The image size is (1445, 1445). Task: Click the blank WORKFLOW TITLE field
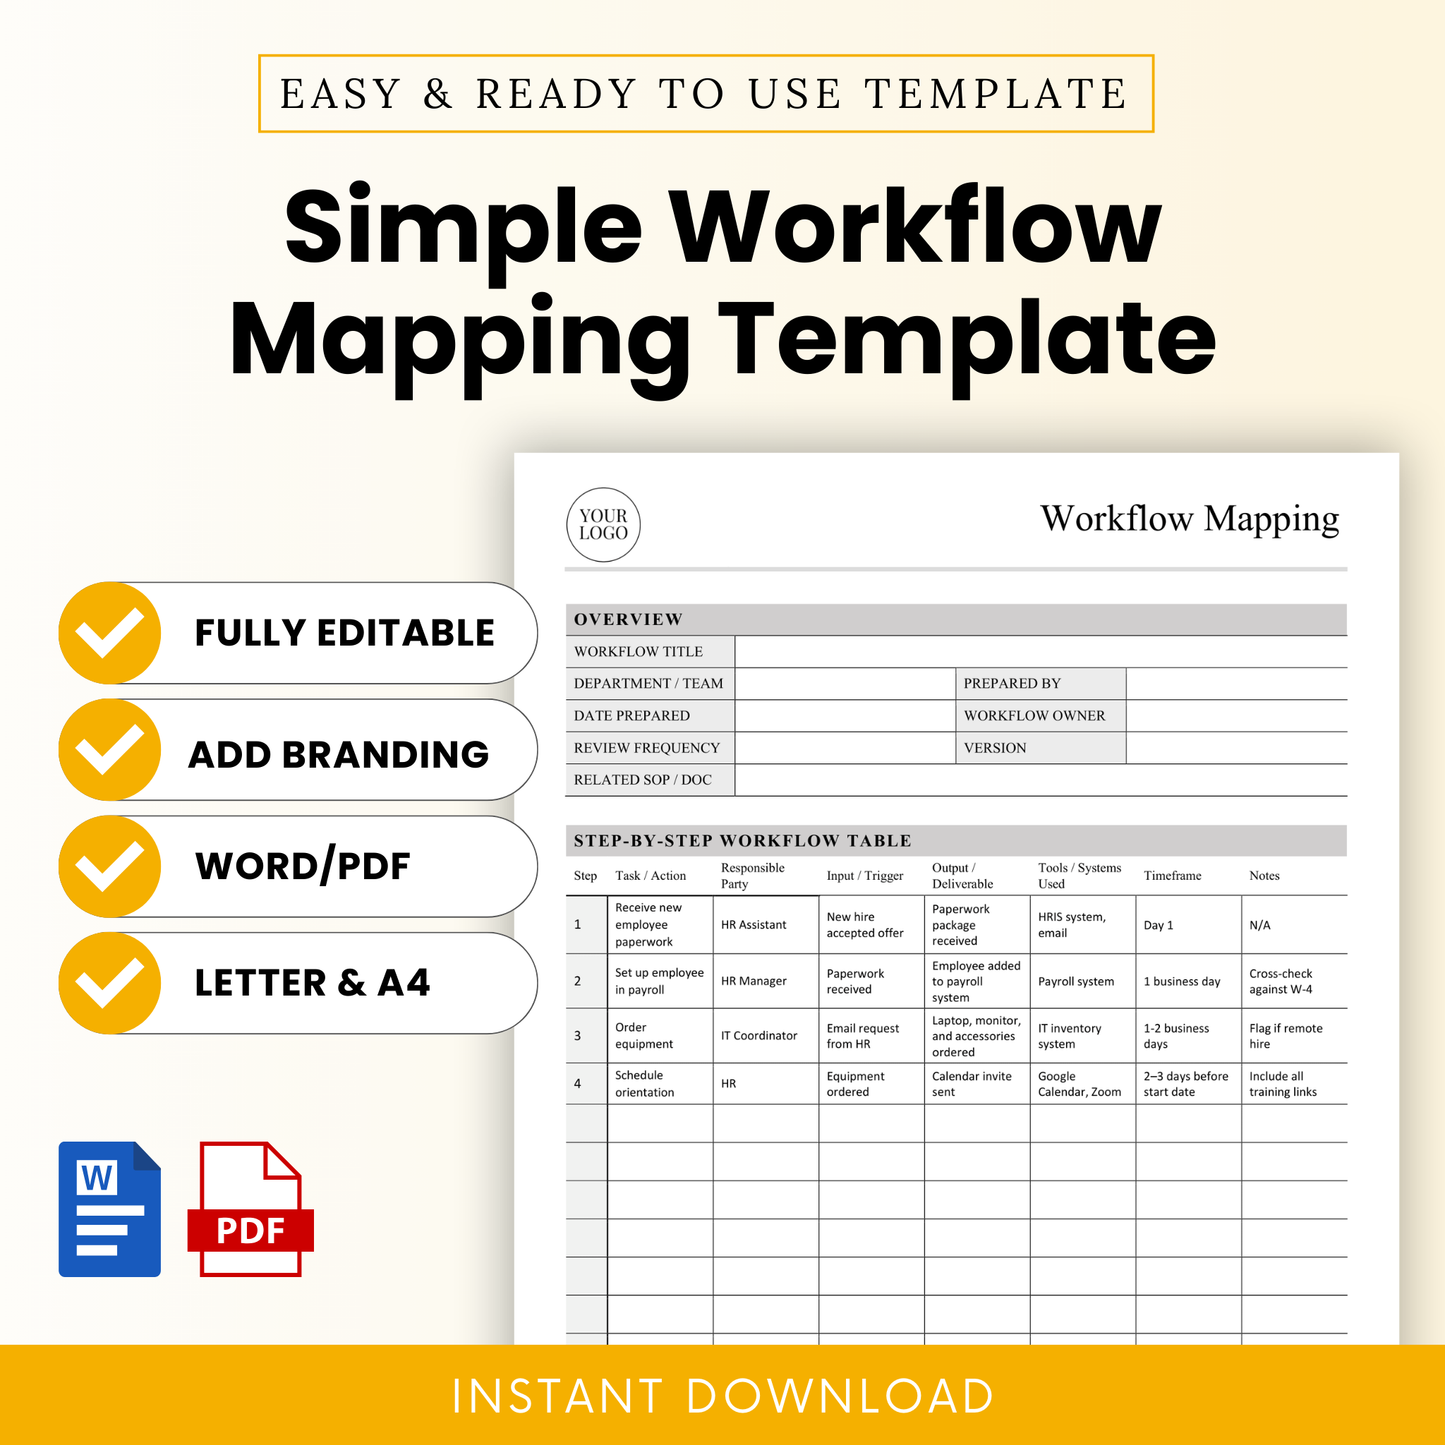(x=1041, y=652)
